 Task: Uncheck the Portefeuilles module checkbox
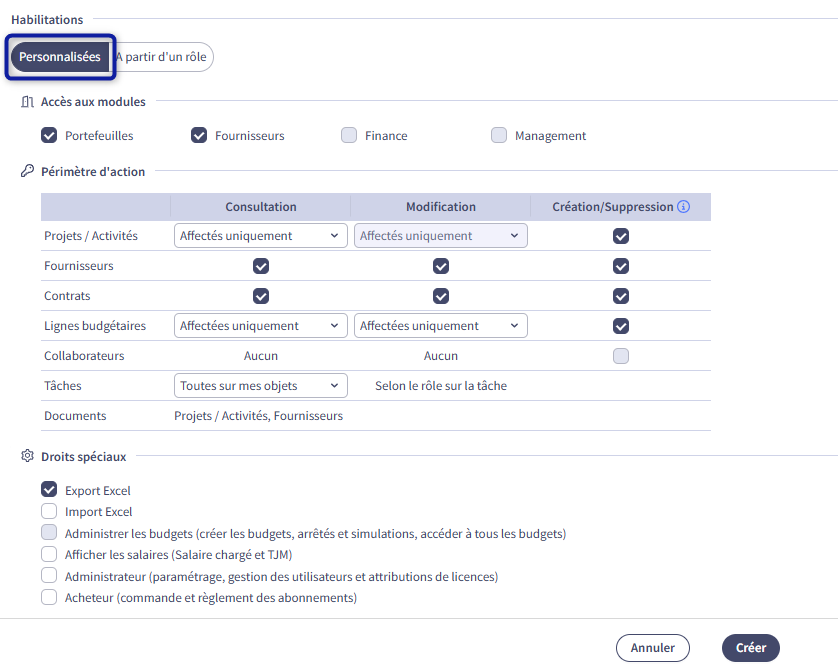click(x=49, y=135)
